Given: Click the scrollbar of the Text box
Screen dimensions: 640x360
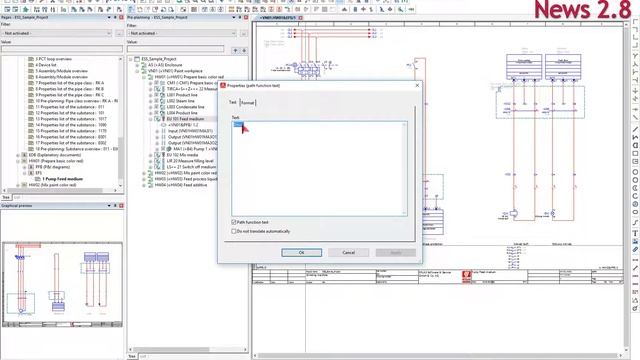Looking at the screenshot, I should (x=404, y=168).
